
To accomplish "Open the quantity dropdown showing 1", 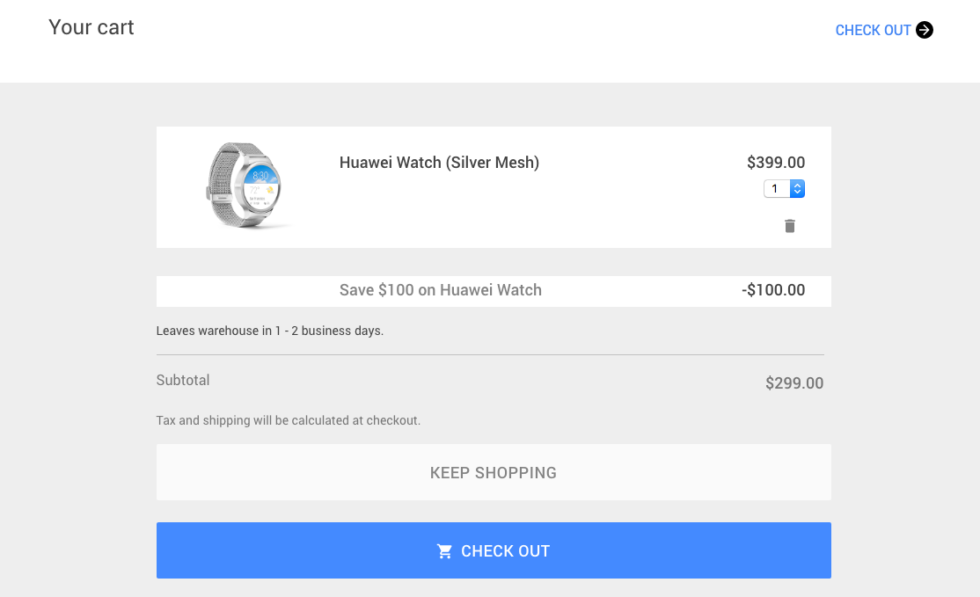I will click(x=776, y=188).
